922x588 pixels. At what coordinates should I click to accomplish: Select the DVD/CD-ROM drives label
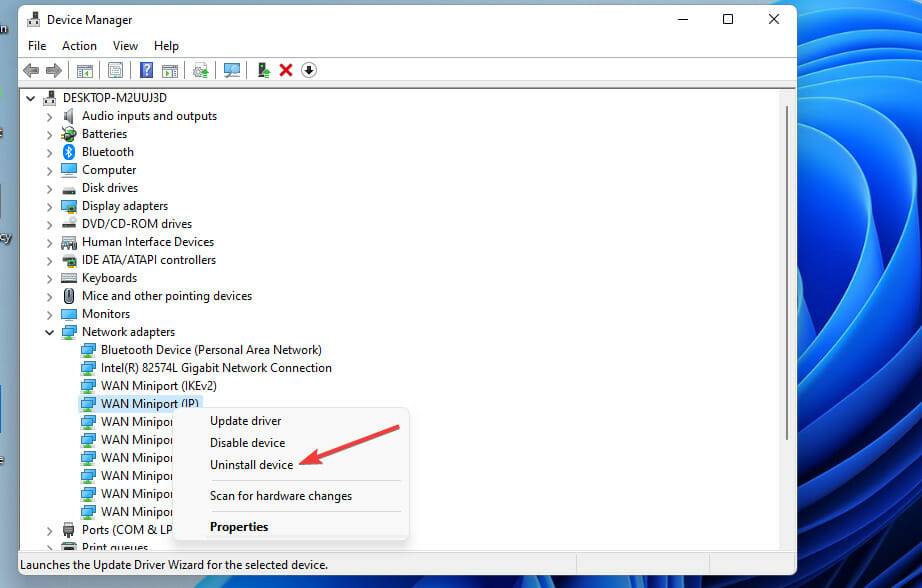pos(137,224)
